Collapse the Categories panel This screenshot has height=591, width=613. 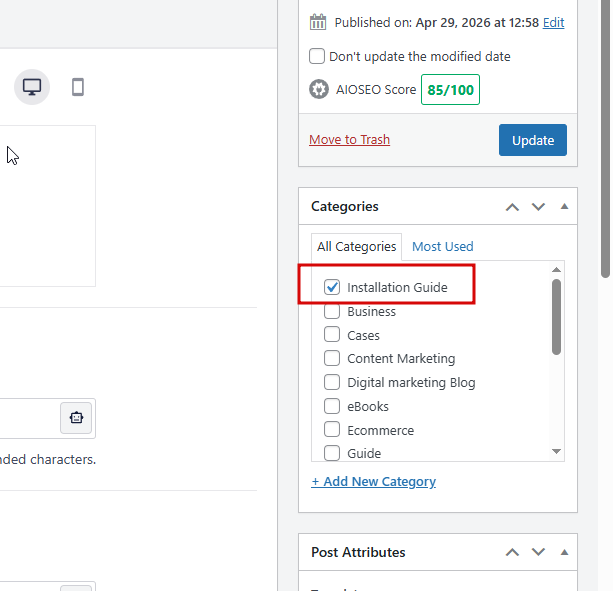tap(564, 207)
